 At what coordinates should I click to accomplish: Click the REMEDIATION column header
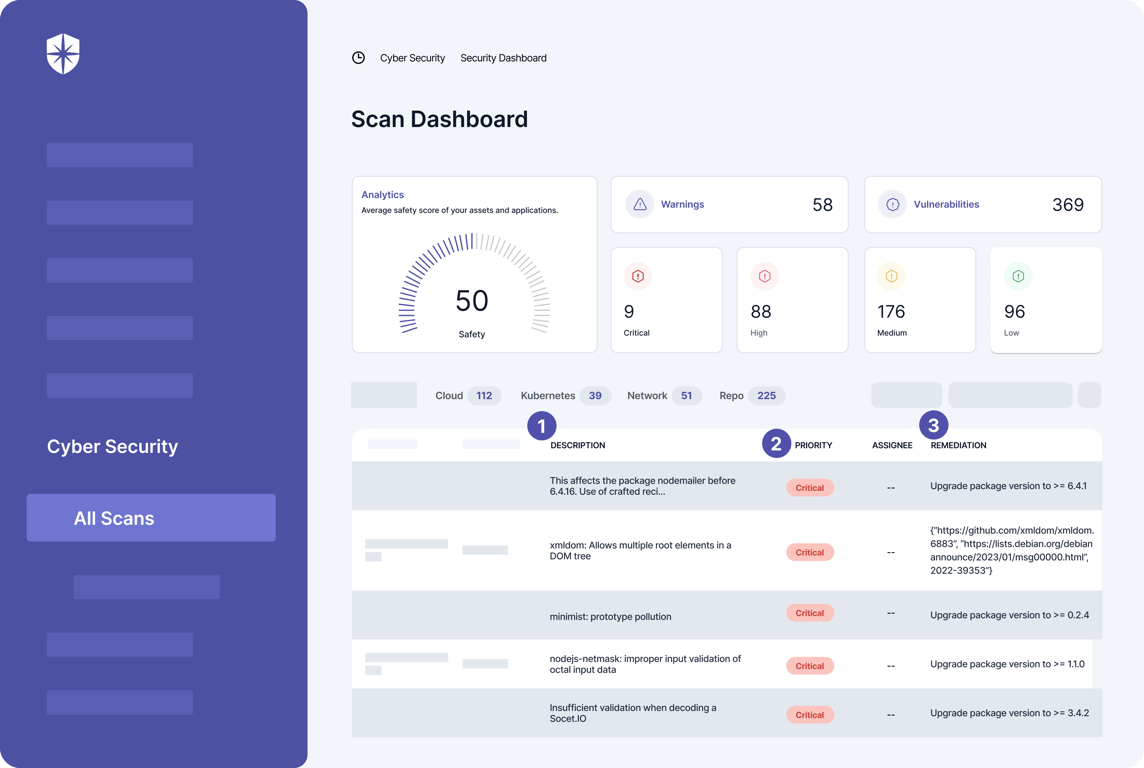959,445
